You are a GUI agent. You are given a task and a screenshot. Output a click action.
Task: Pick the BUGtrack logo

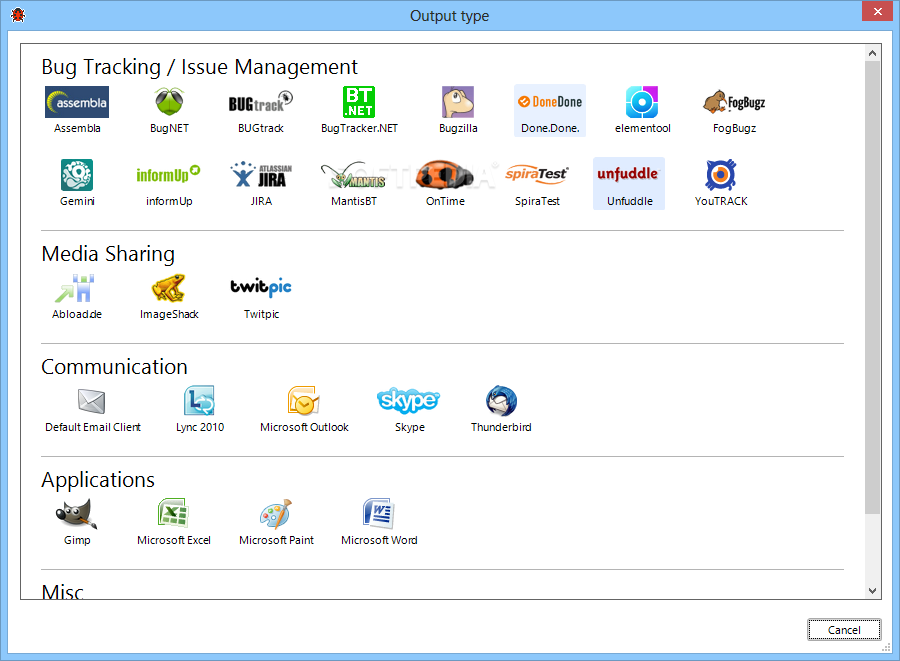[261, 102]
